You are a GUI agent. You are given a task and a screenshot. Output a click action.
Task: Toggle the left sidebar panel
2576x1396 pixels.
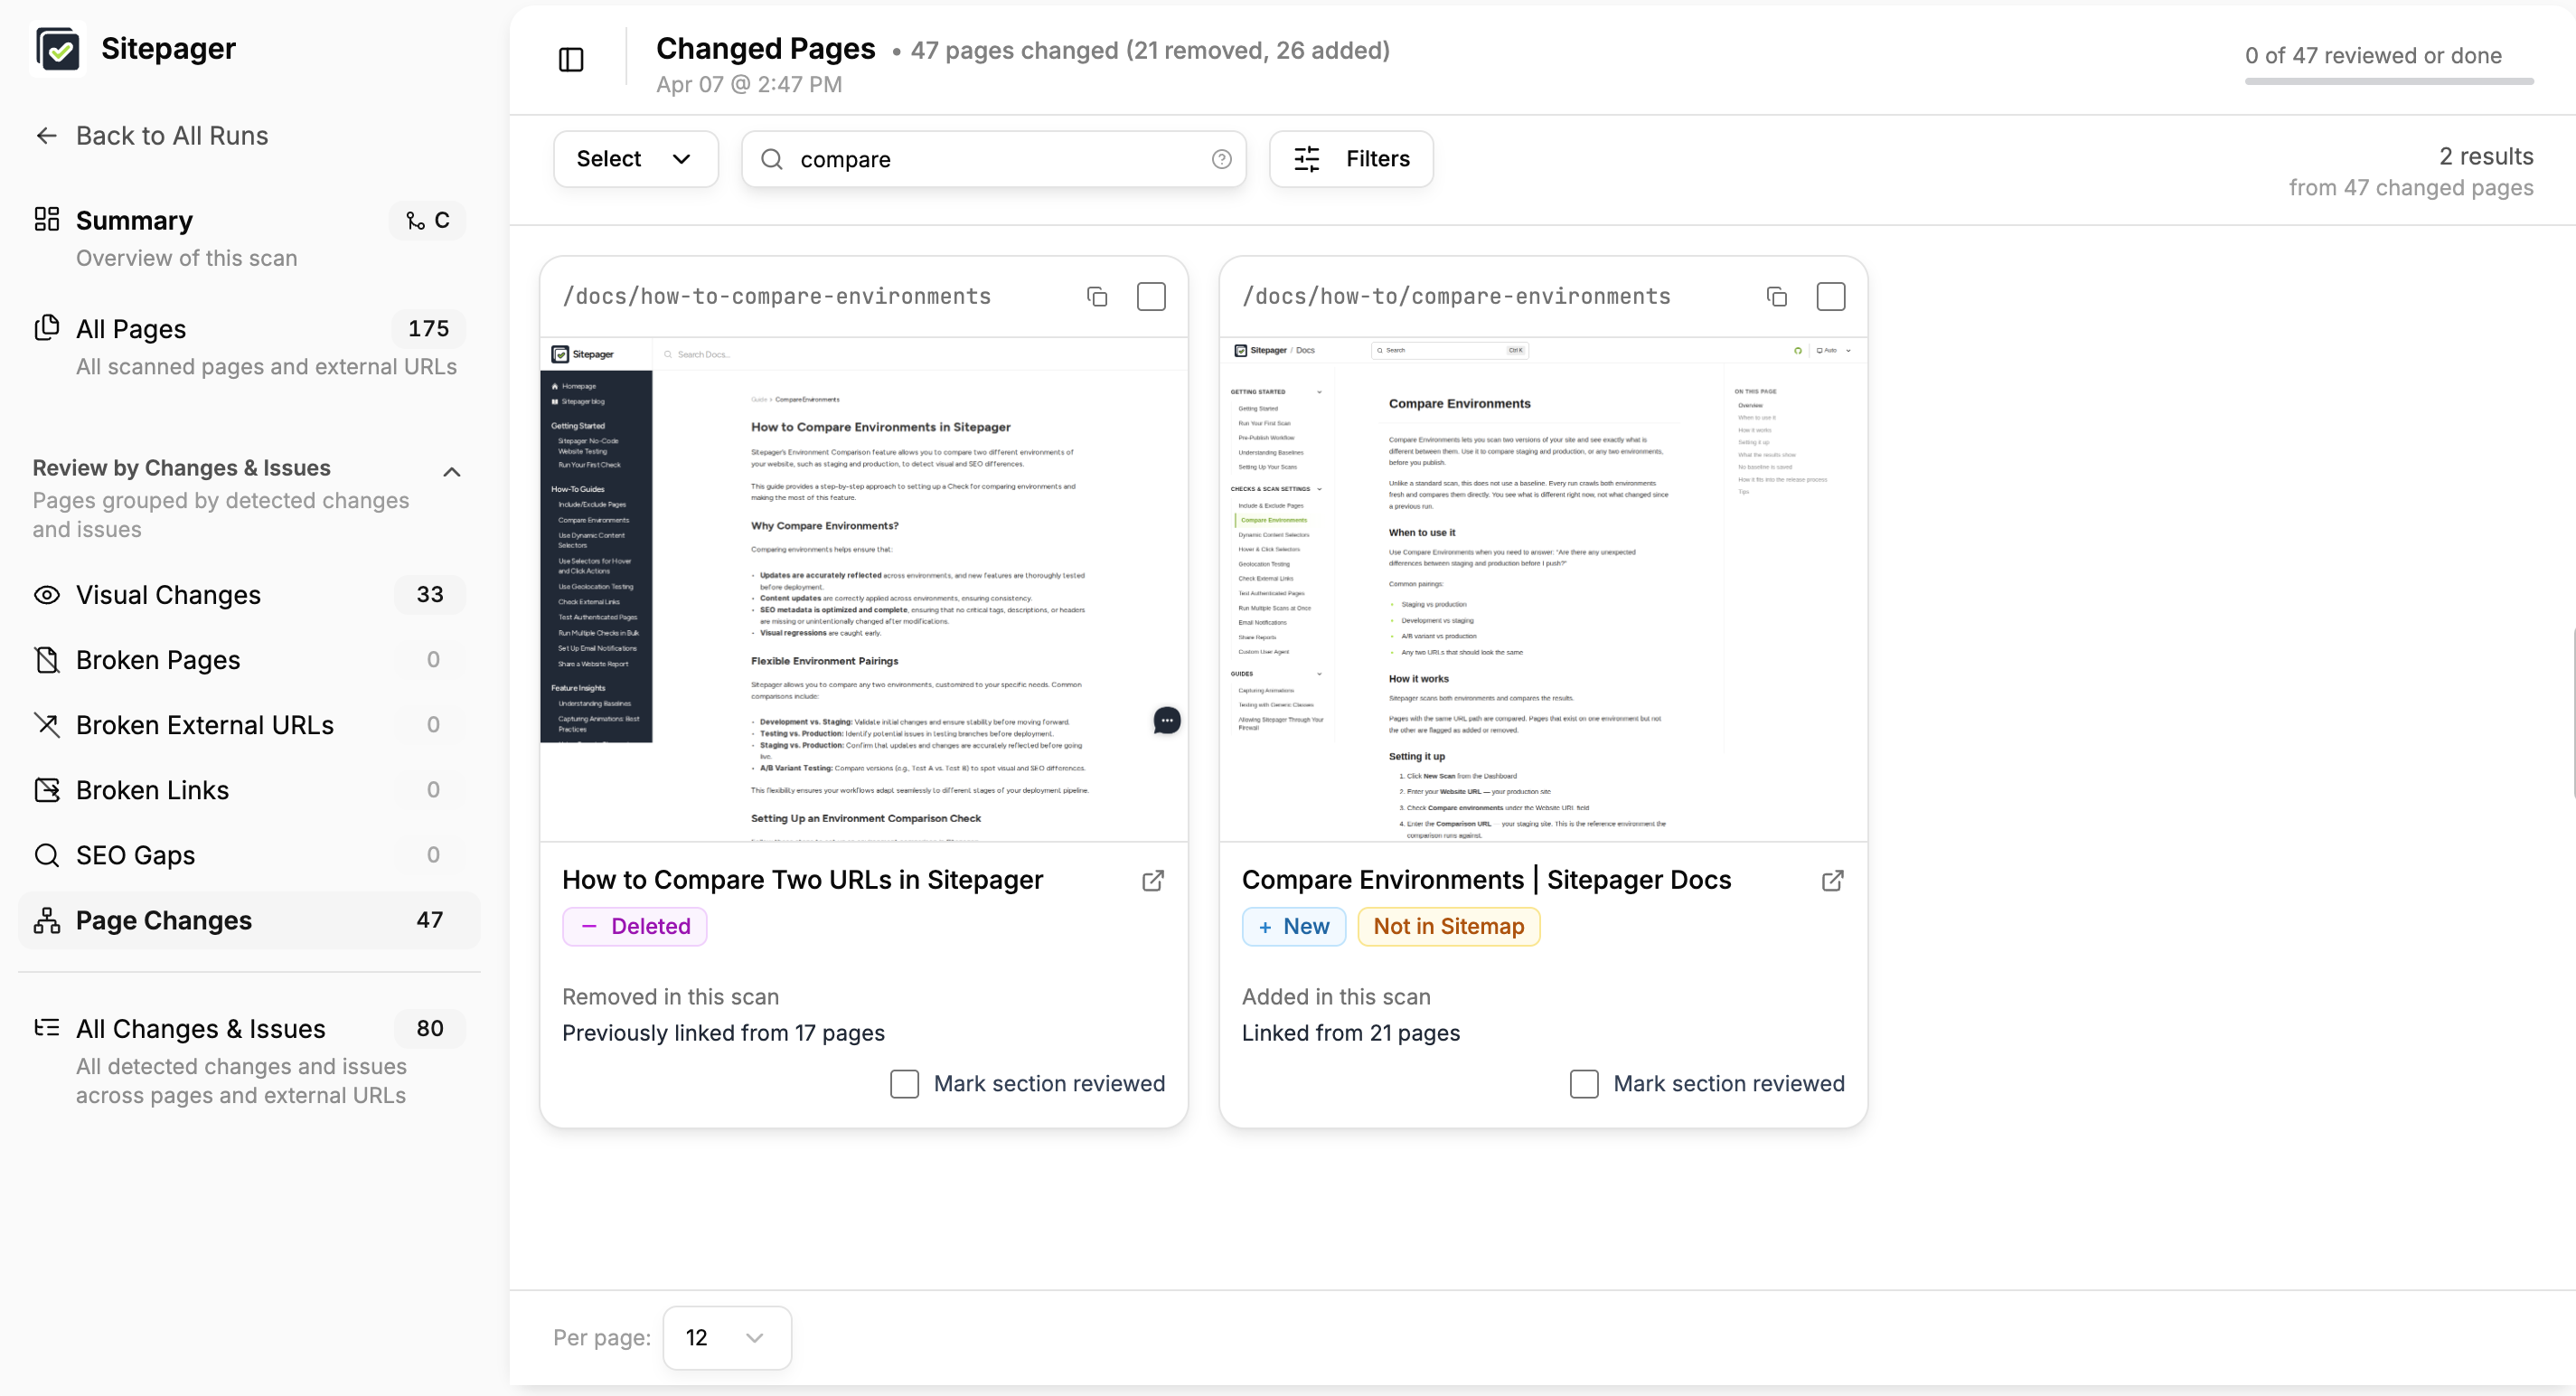pos(570,59)
